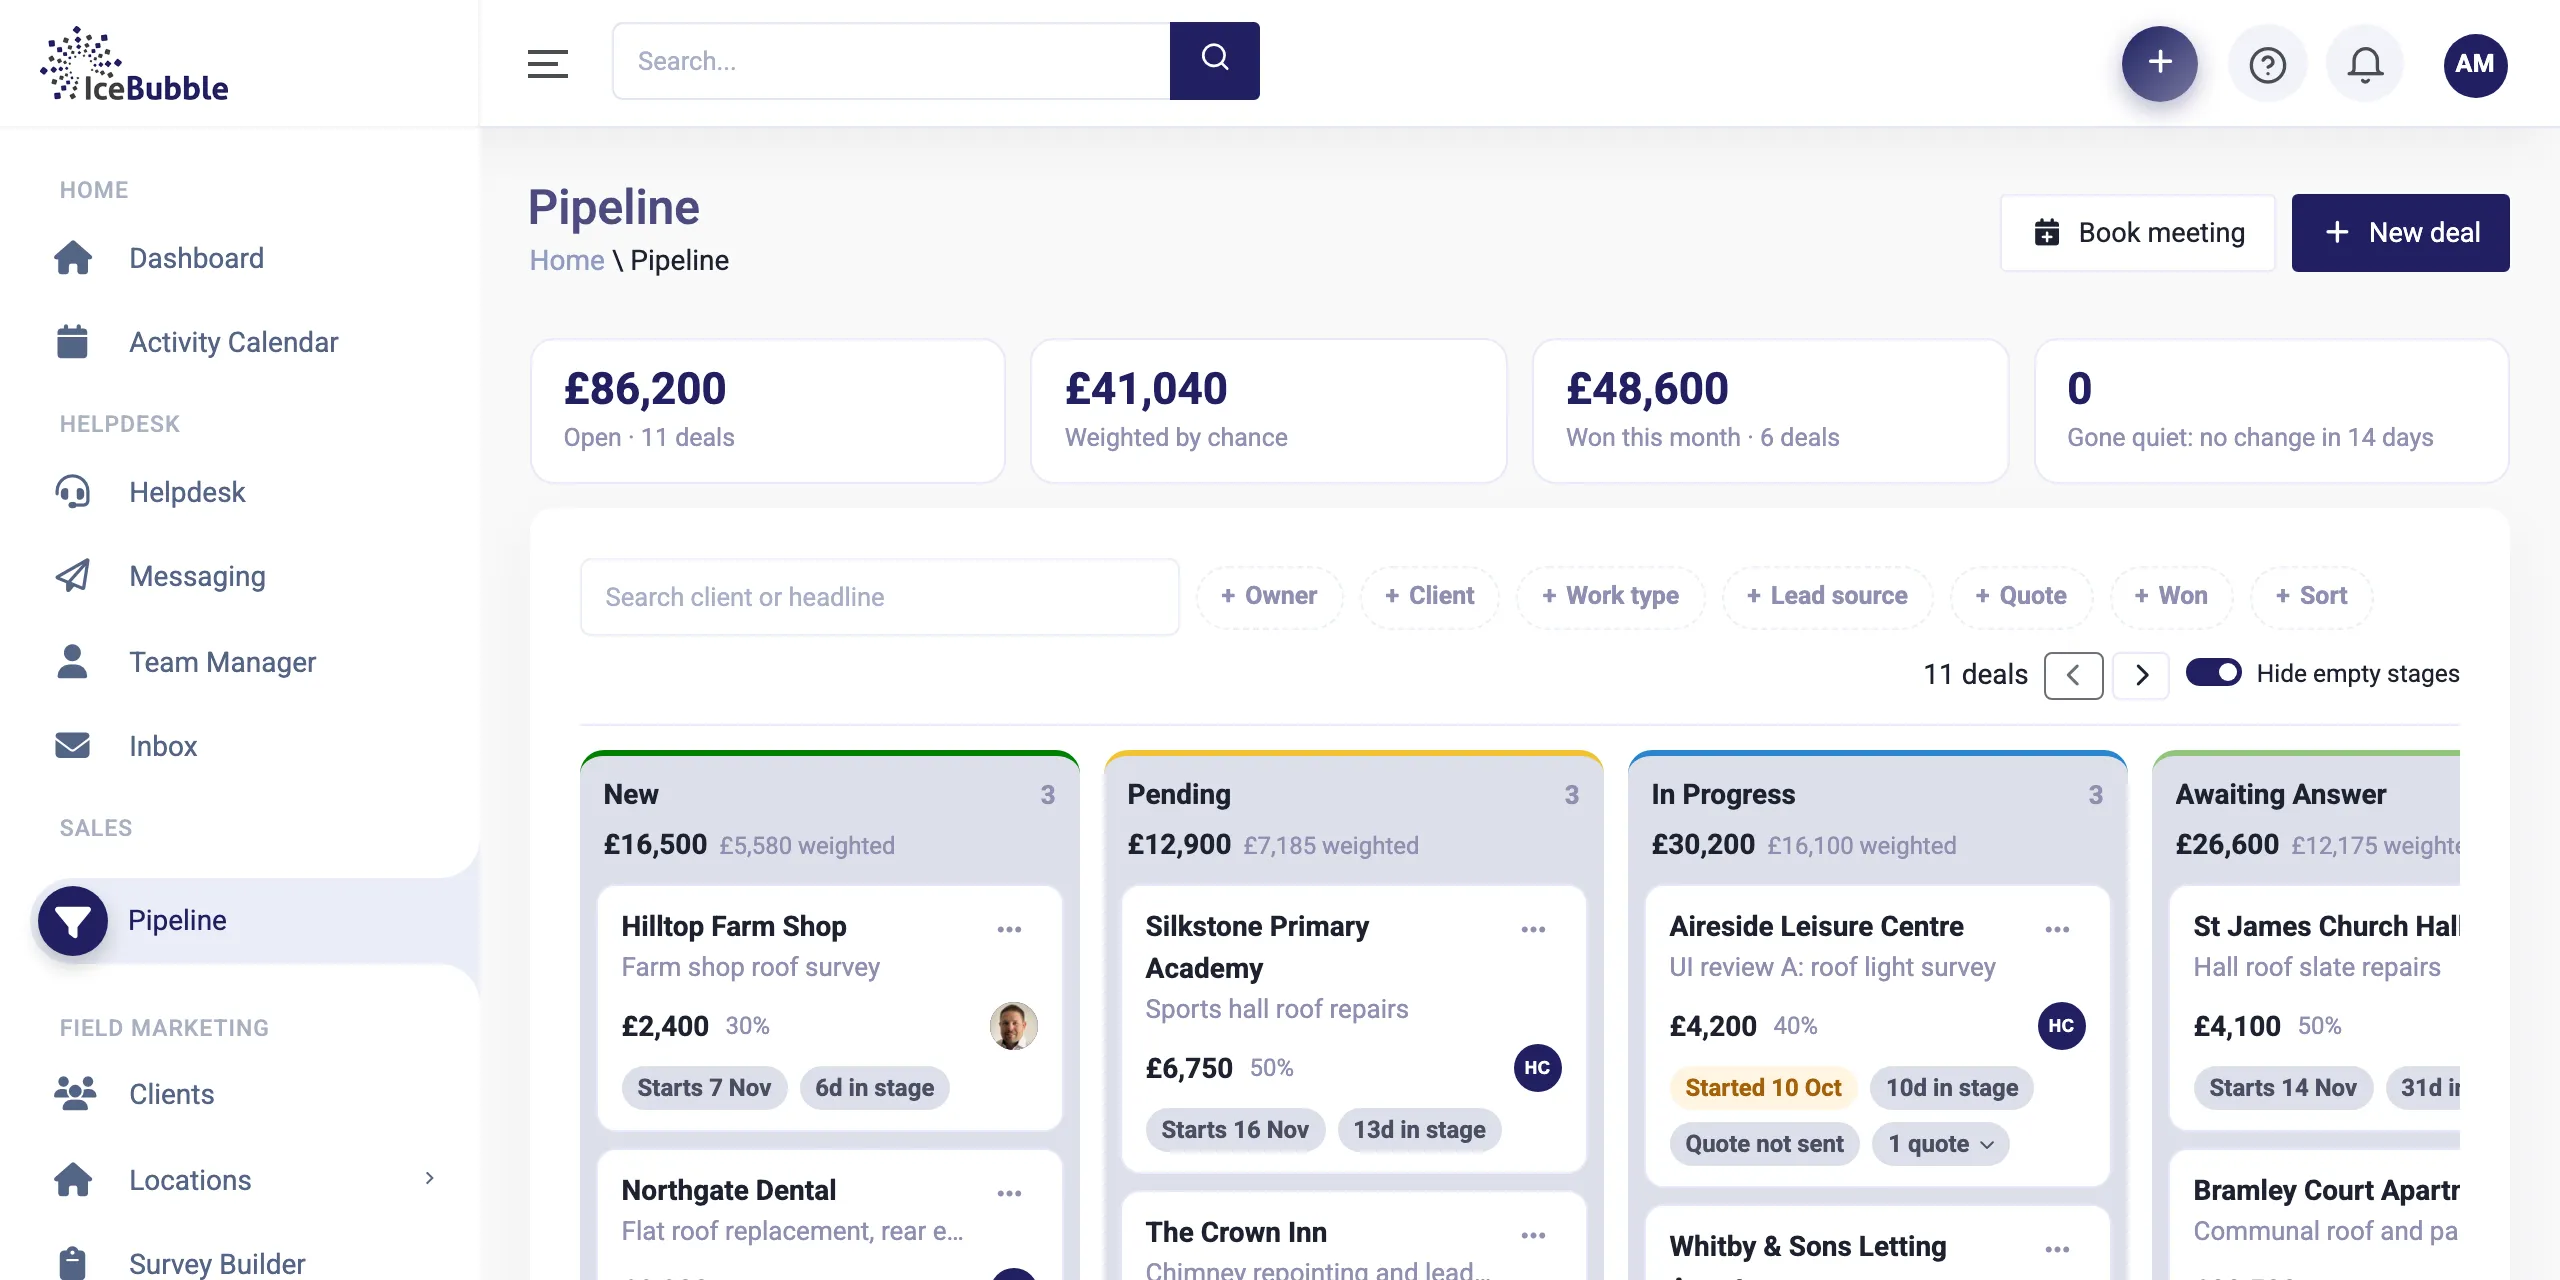Click the Inbox envelope icon
The image size is (2560, 1280).
click(x=72, y=746)
